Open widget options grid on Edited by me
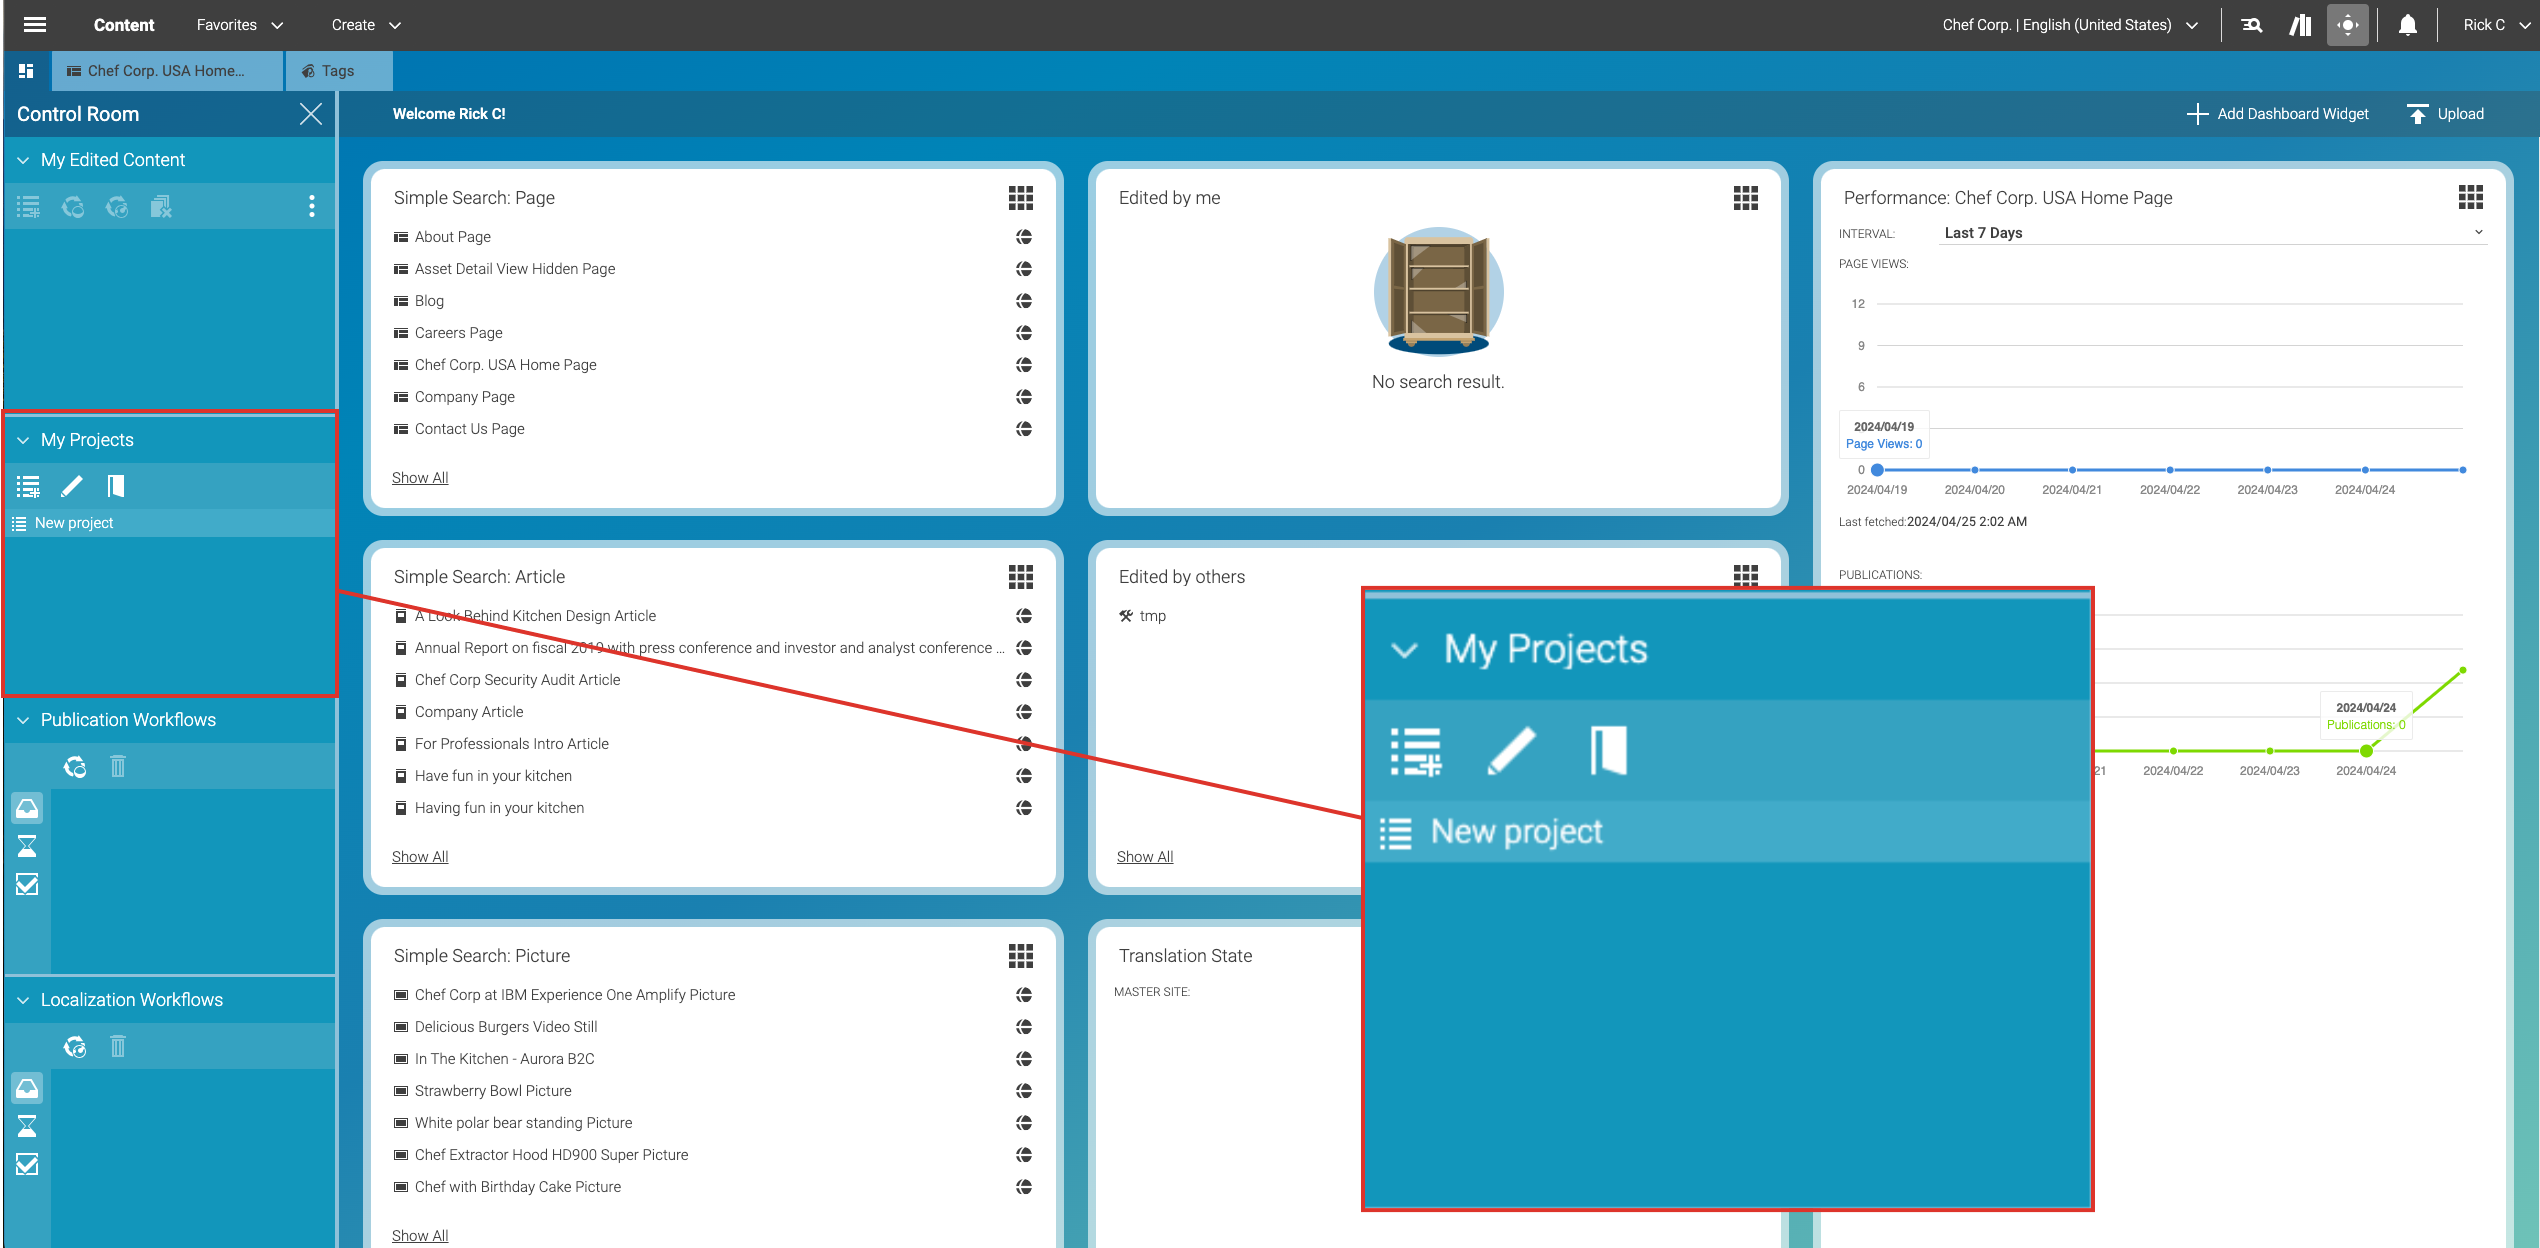Image resolution: width=2540 pixels, height=1248 pixels. [1745, 198]
